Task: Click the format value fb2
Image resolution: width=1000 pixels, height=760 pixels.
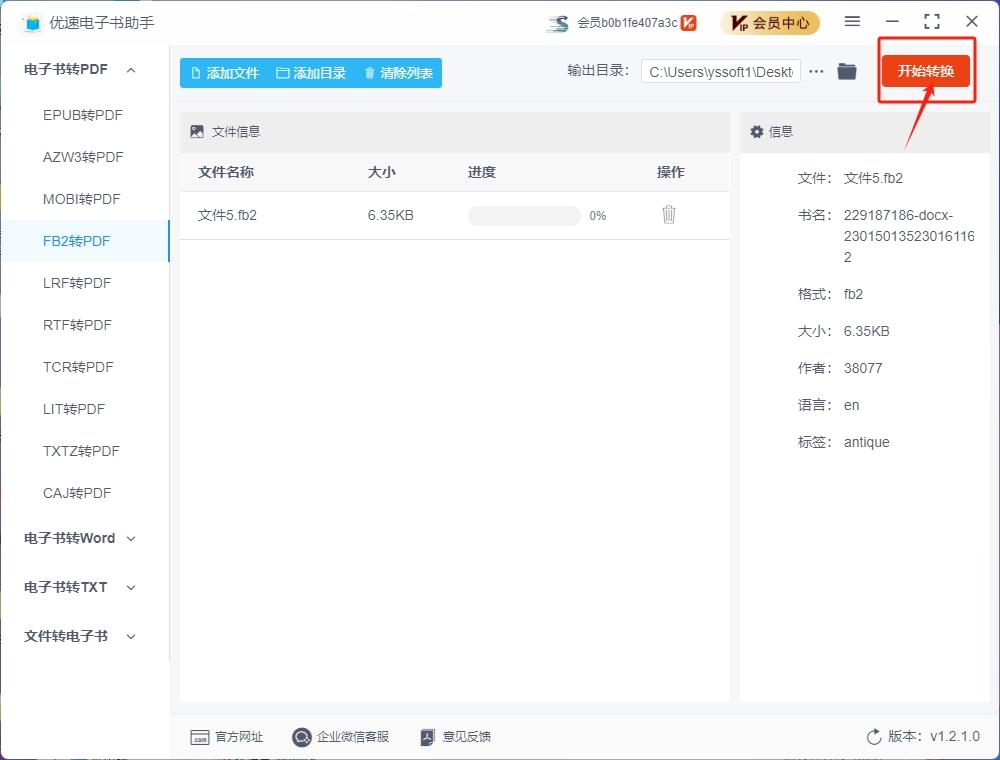Action: pyautogui.click(x=853, y=295)
